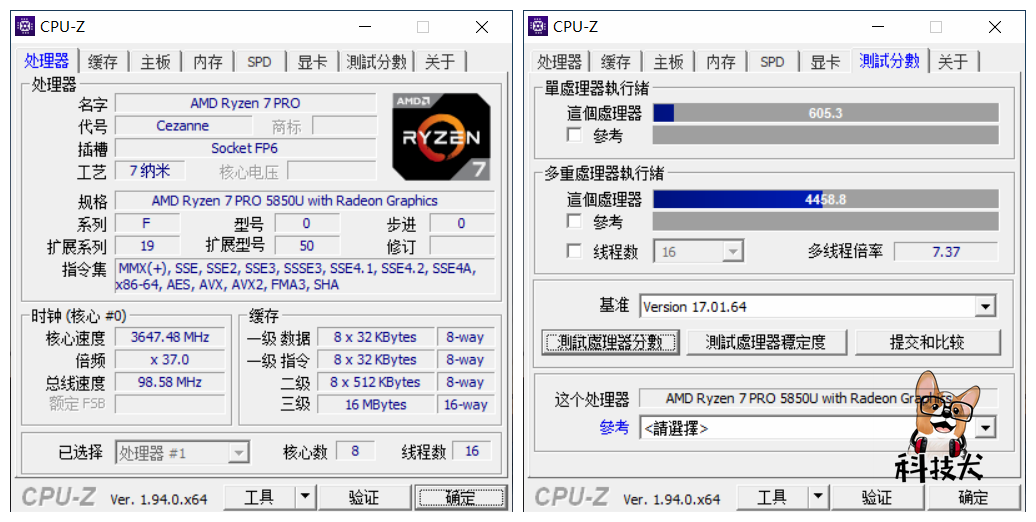Click the 核心速度 value 3647.48 MHz
The image size is (1036, 522).
(x=170, y=337)
